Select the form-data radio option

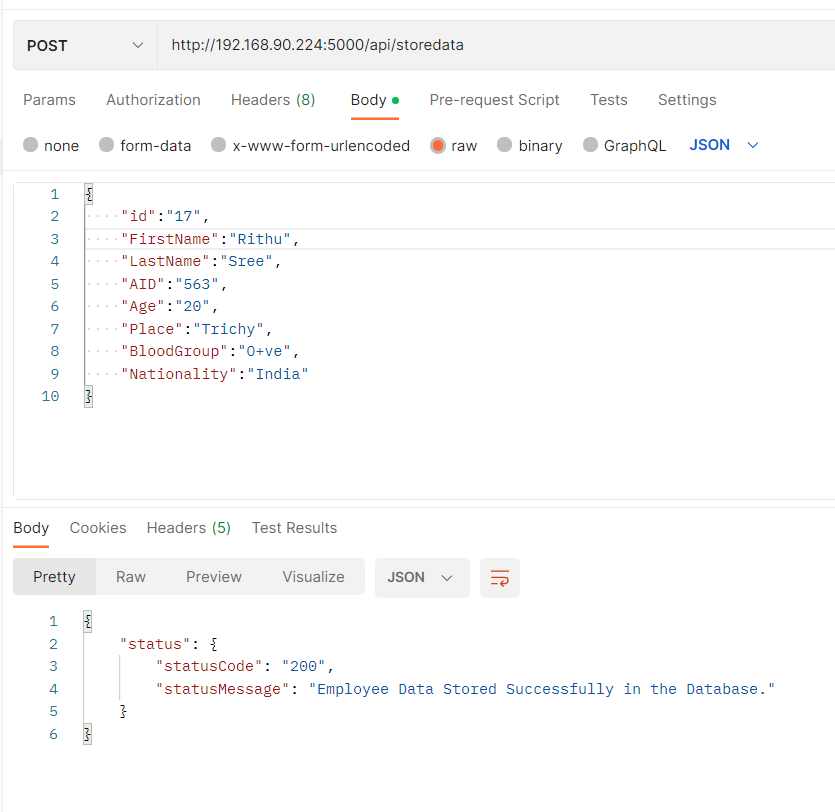point(145,145)
